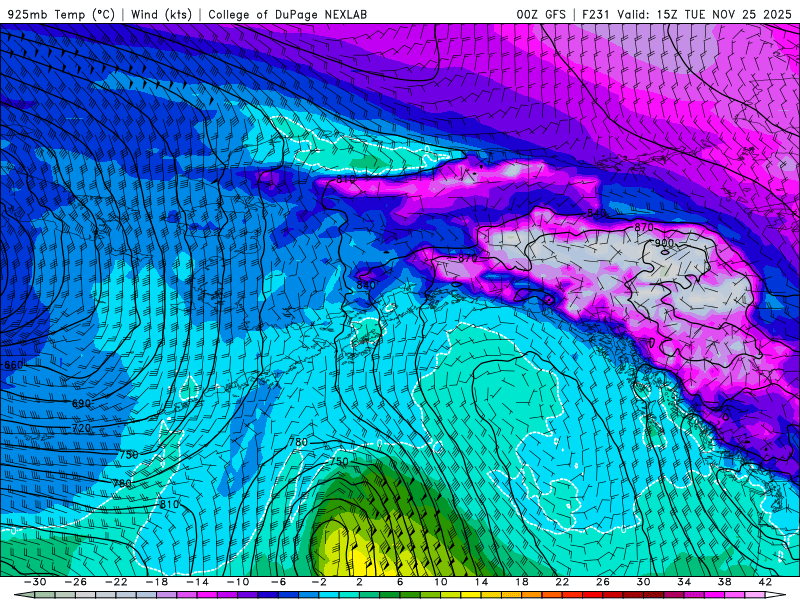Click the -14 value on the temperature scale
Image resolution: width=800 pixels, height=600 pixels.
point(197,582)
